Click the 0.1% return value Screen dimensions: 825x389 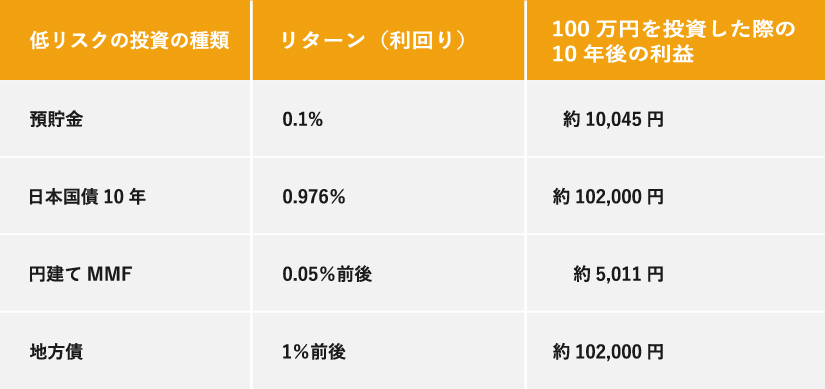pyautogui.click(x=303, y=120)
